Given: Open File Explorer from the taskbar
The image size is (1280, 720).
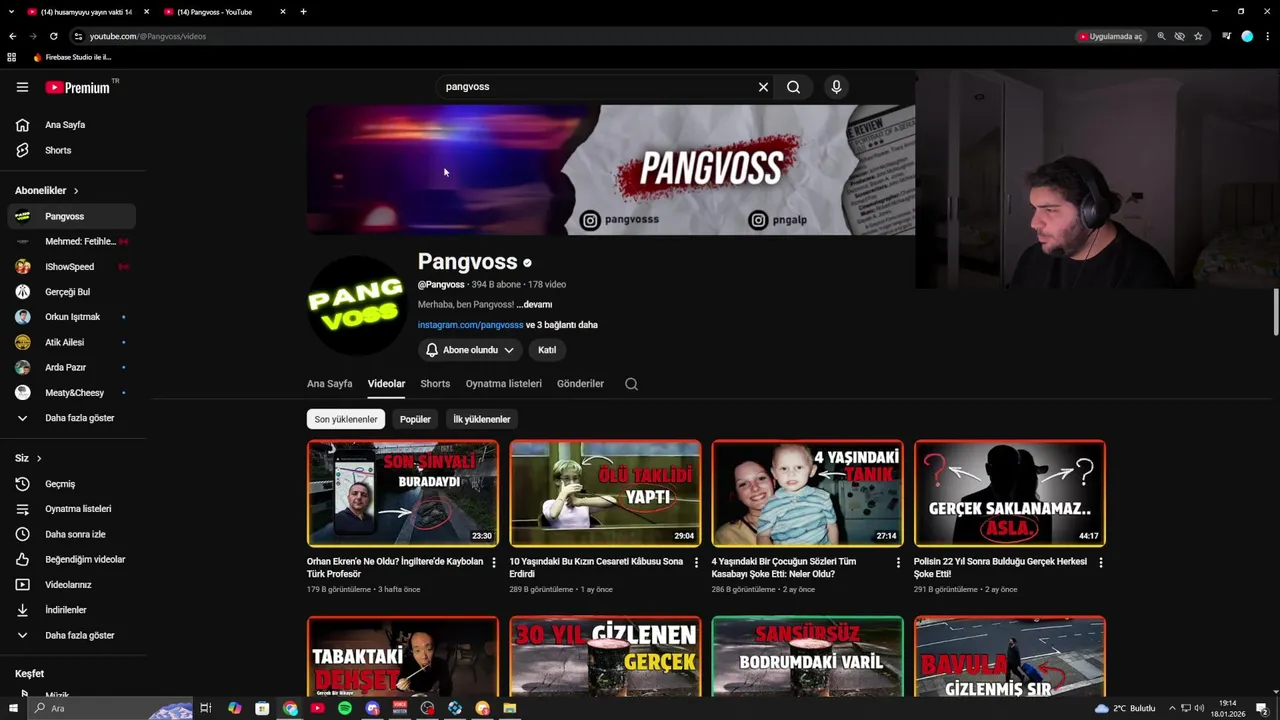Looking at the screenshot, I should coord(510,708).
